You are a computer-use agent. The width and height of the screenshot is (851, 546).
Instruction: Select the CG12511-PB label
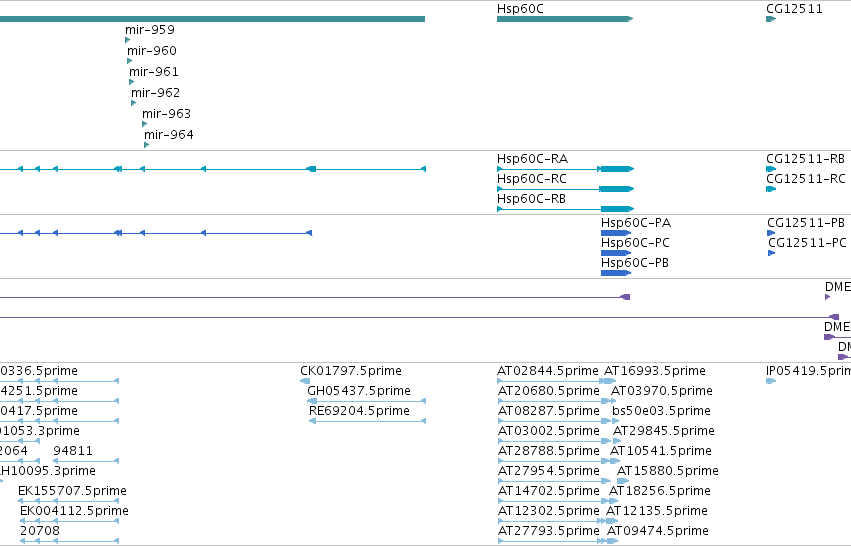click(x=806, y=223)
